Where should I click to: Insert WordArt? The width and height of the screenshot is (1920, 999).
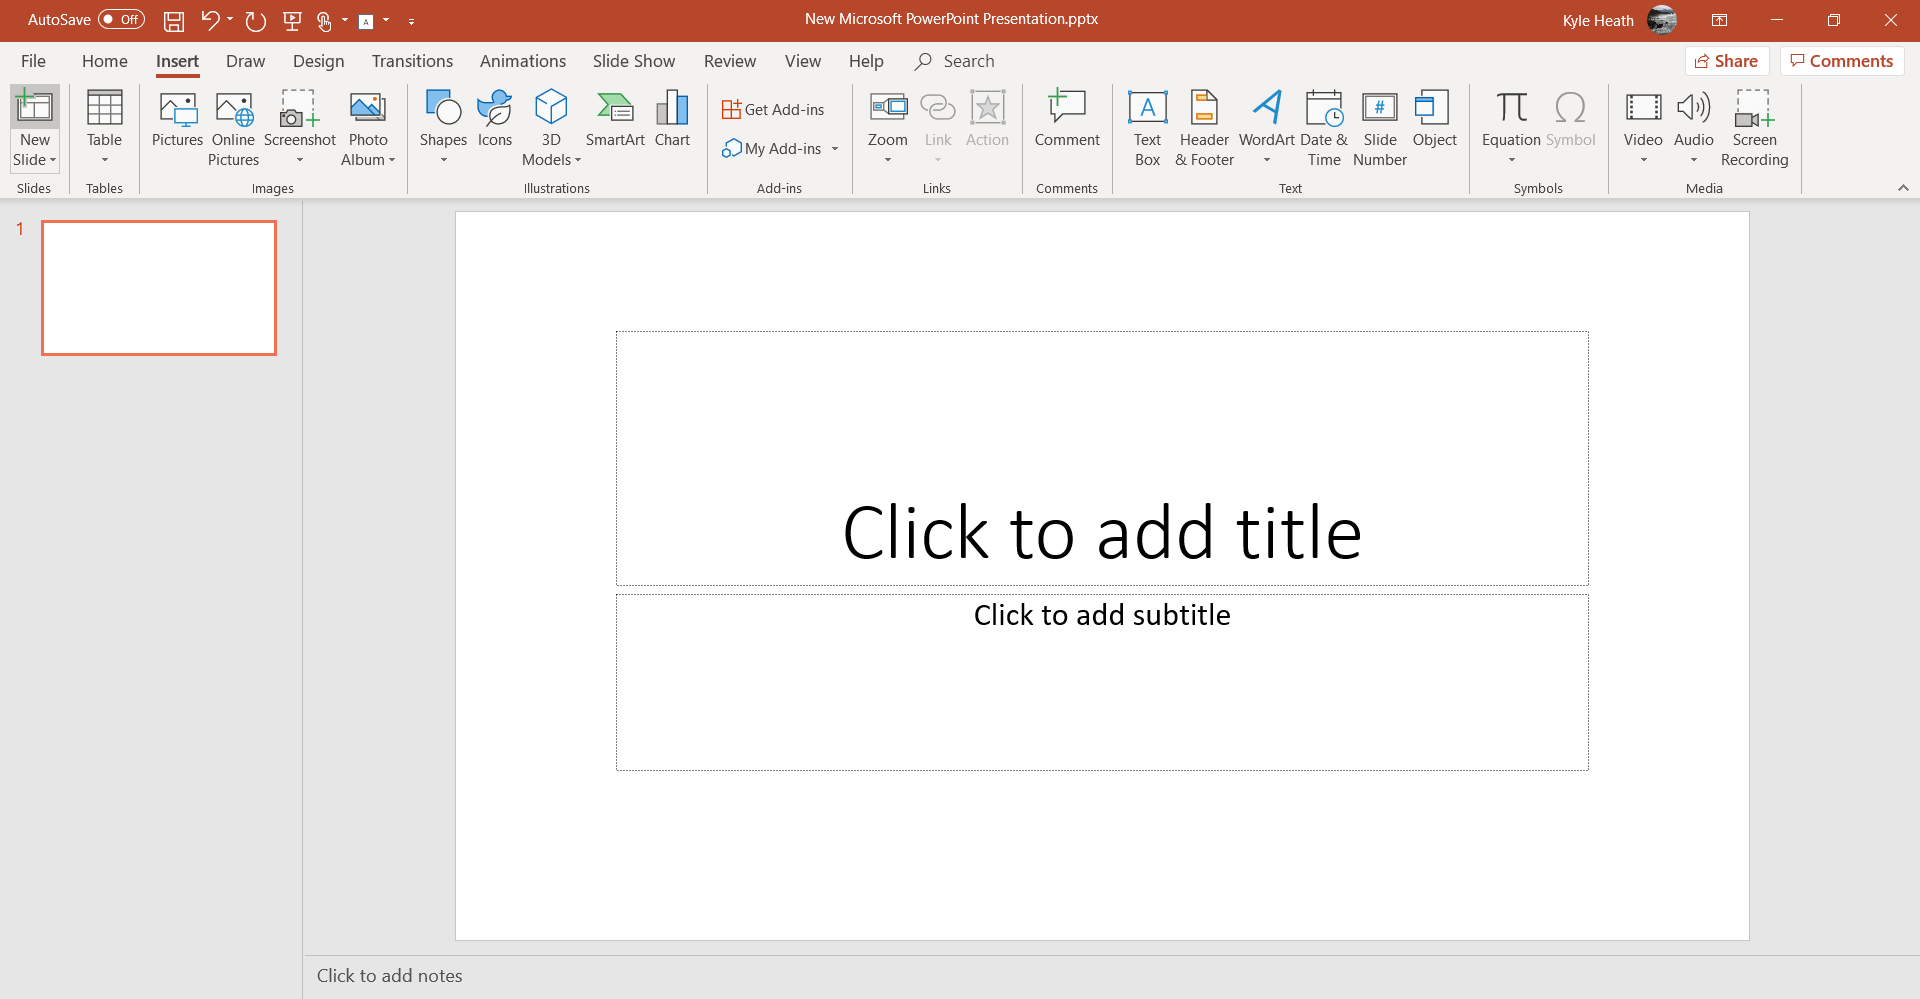[1266, 127]
